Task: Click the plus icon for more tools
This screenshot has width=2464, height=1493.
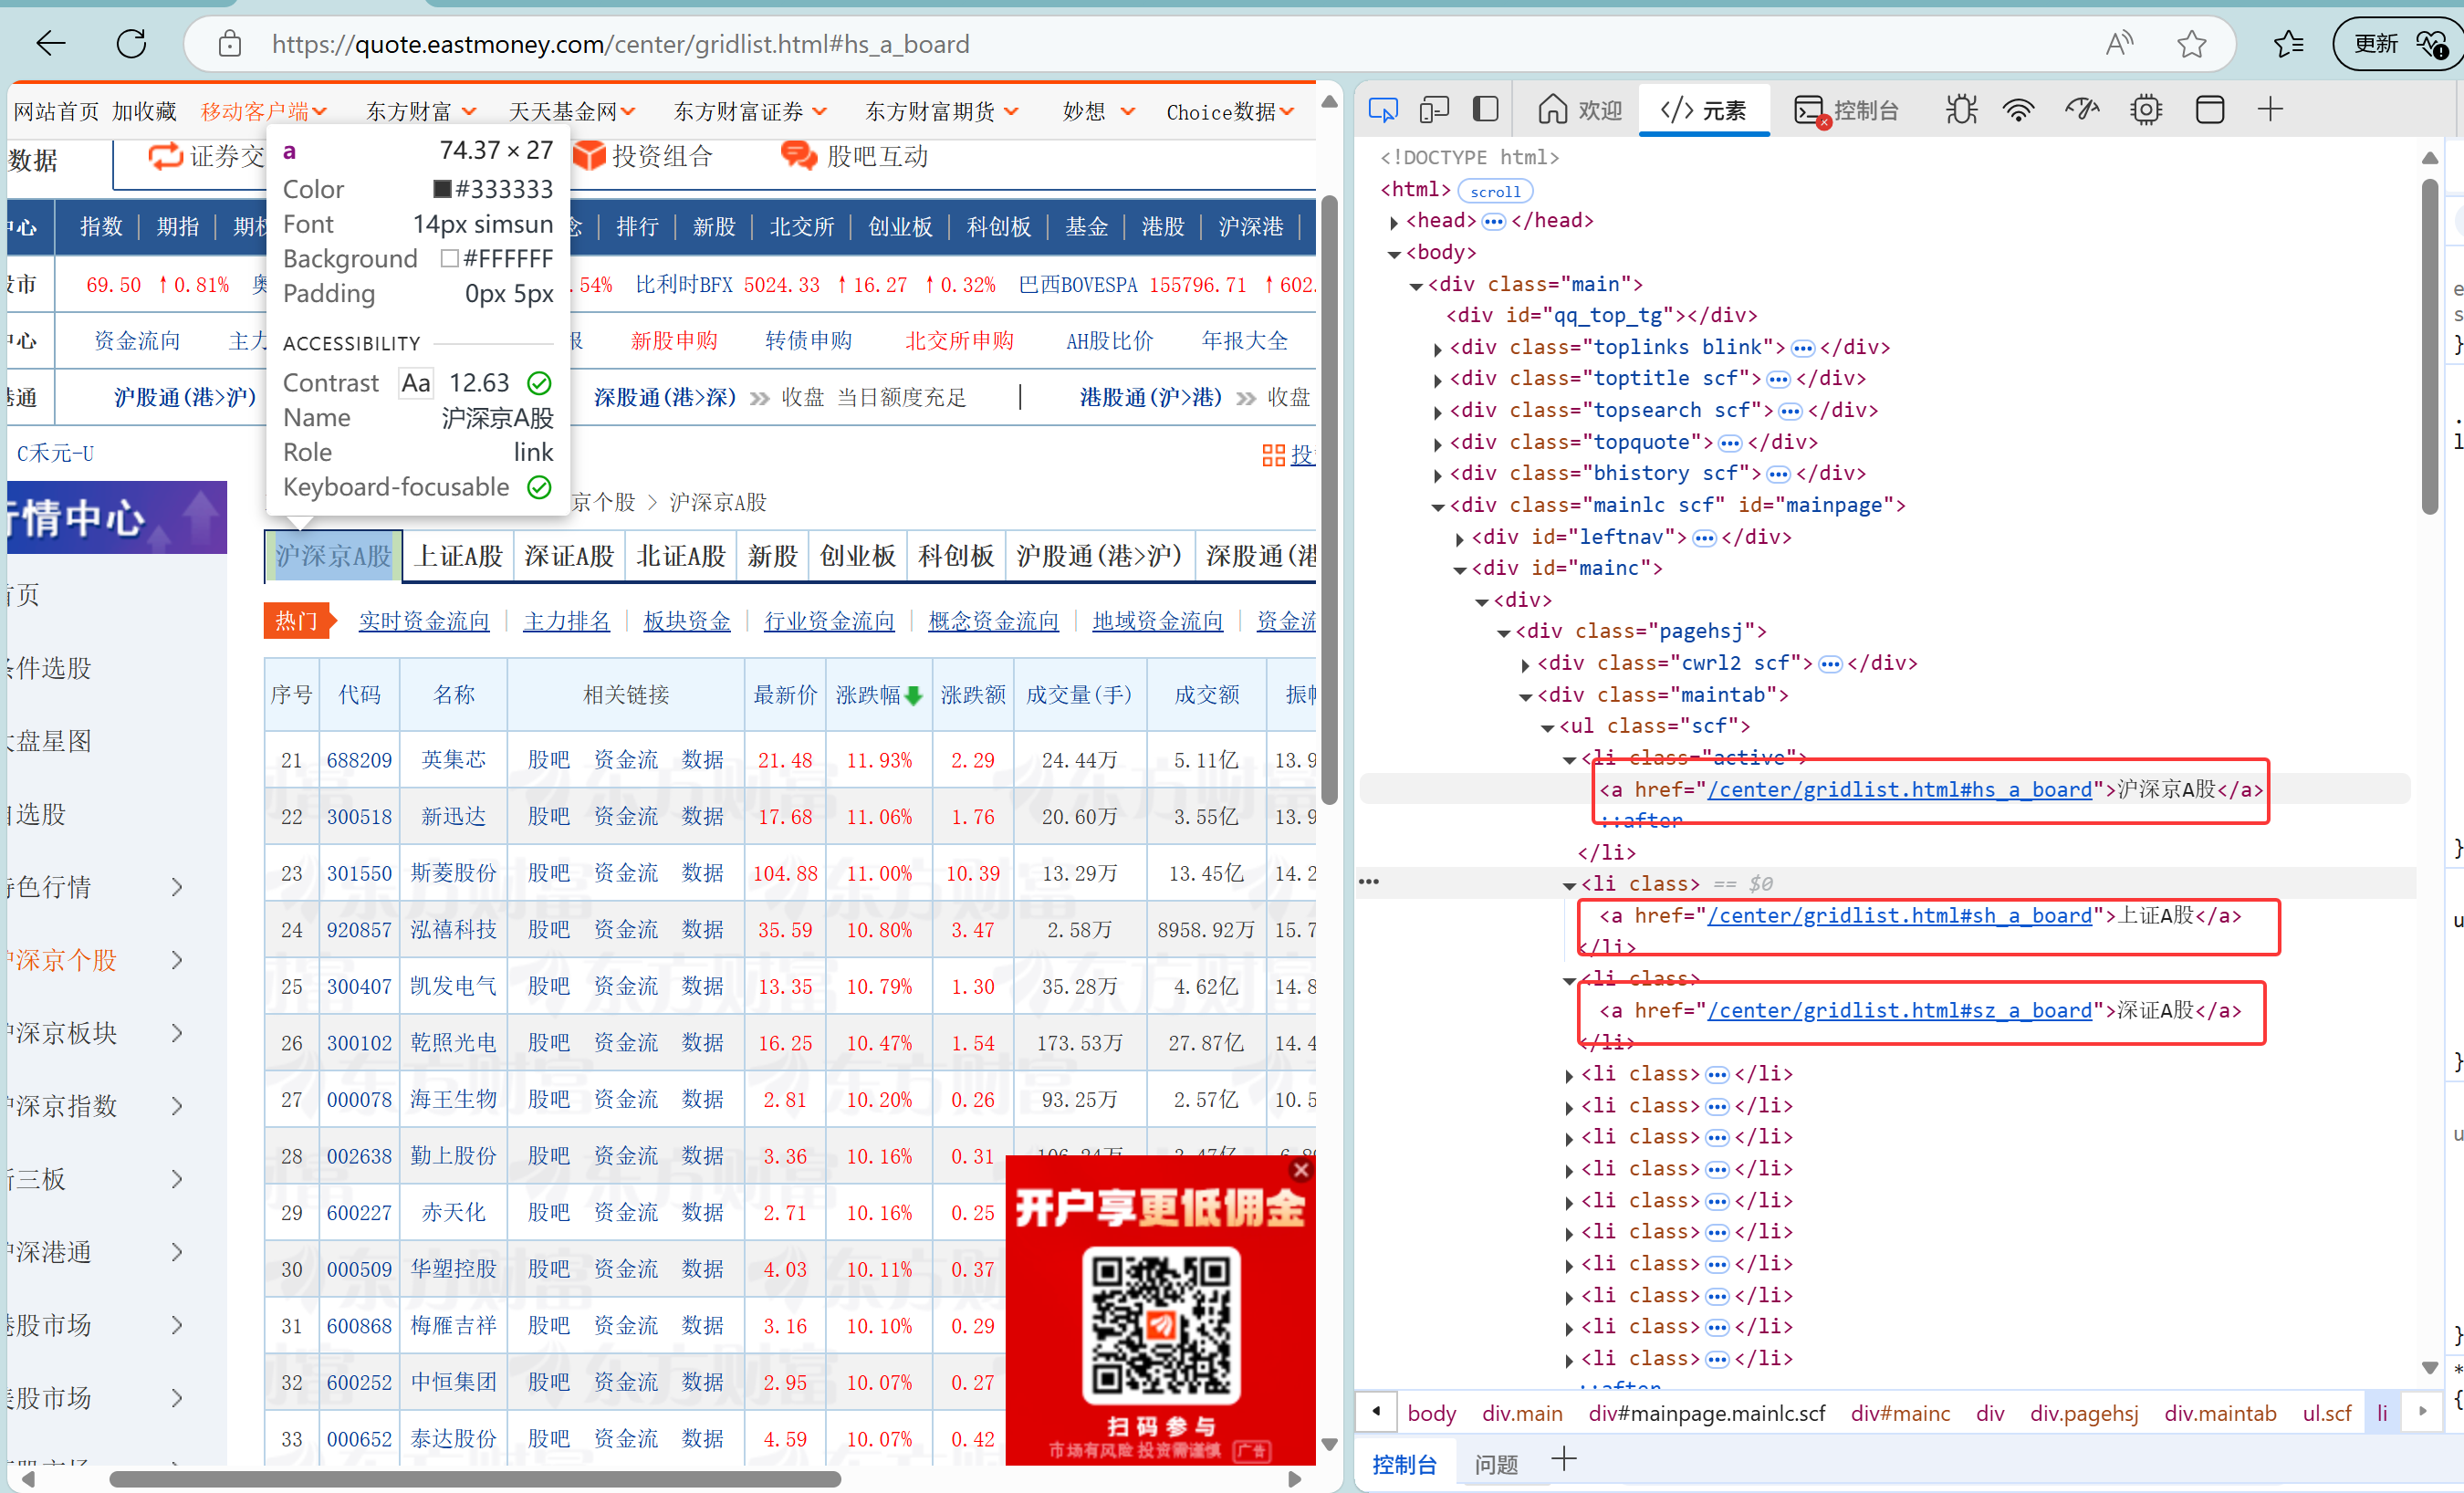Action: (x=2270, y=109)
